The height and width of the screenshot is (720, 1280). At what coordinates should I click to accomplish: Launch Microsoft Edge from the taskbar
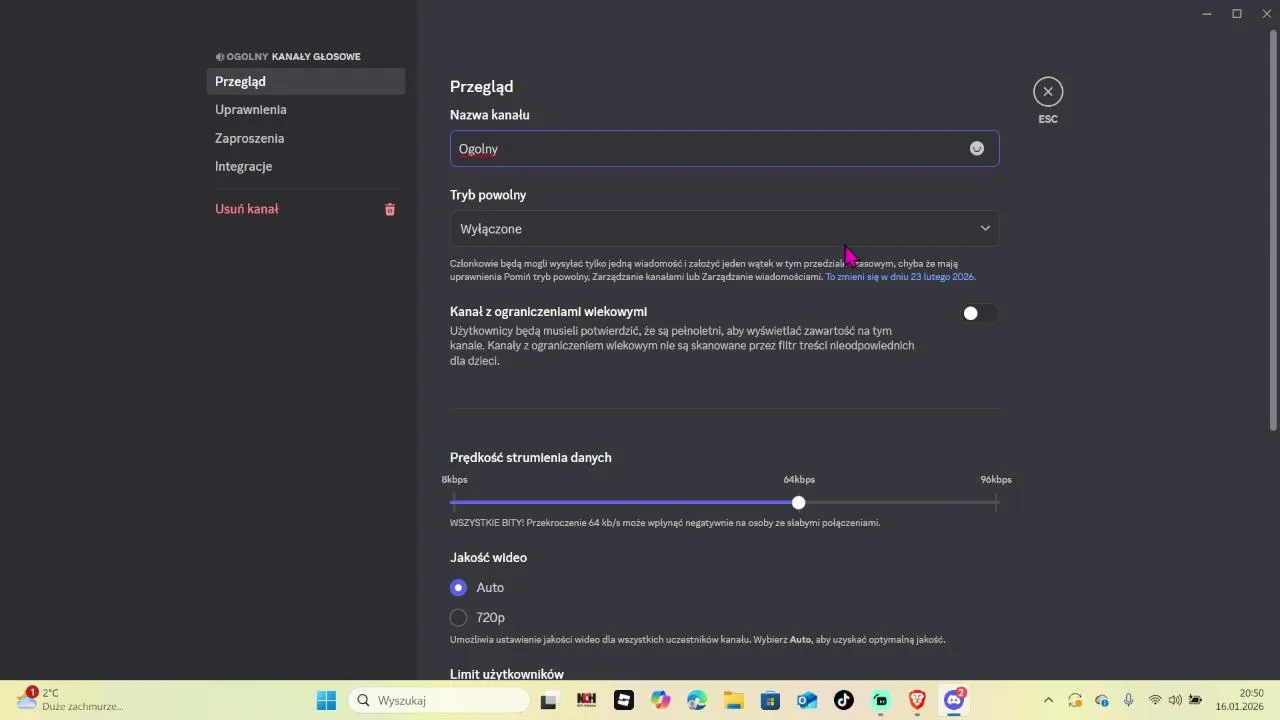tap(697, 700)
